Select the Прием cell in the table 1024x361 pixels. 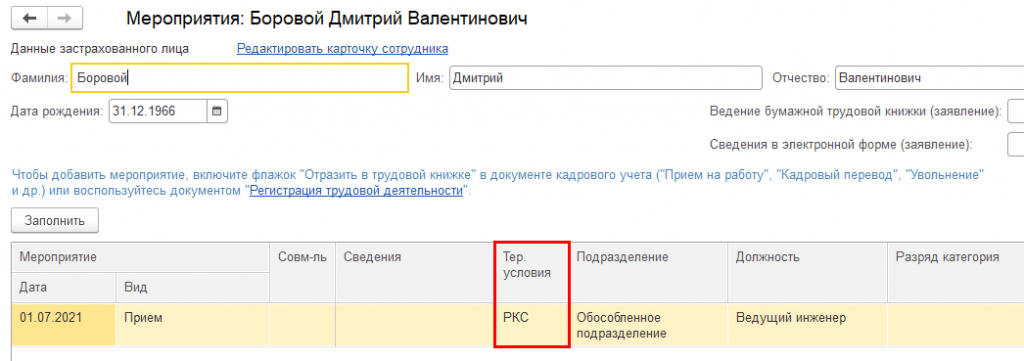(x=193, y=324)
